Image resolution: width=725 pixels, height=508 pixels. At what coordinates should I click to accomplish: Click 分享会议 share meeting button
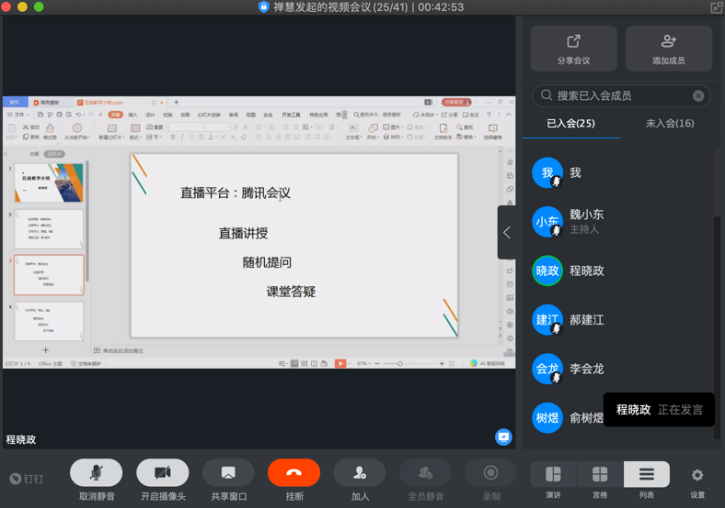pos(573,49)
